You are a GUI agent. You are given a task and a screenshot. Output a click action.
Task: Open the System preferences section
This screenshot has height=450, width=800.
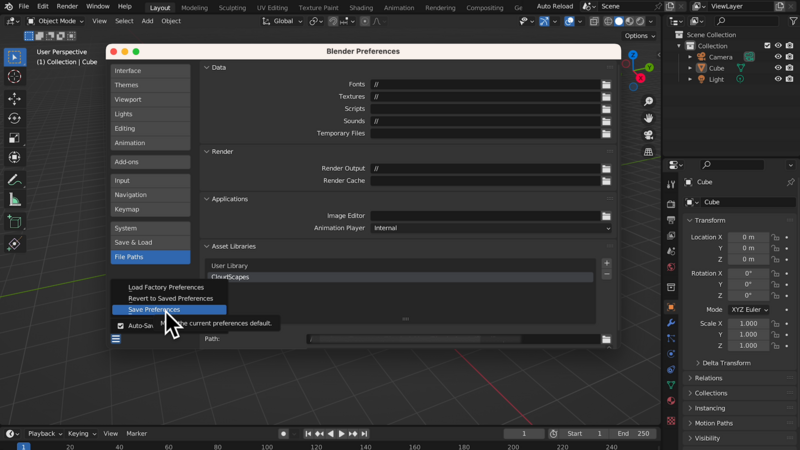point(151,228)
